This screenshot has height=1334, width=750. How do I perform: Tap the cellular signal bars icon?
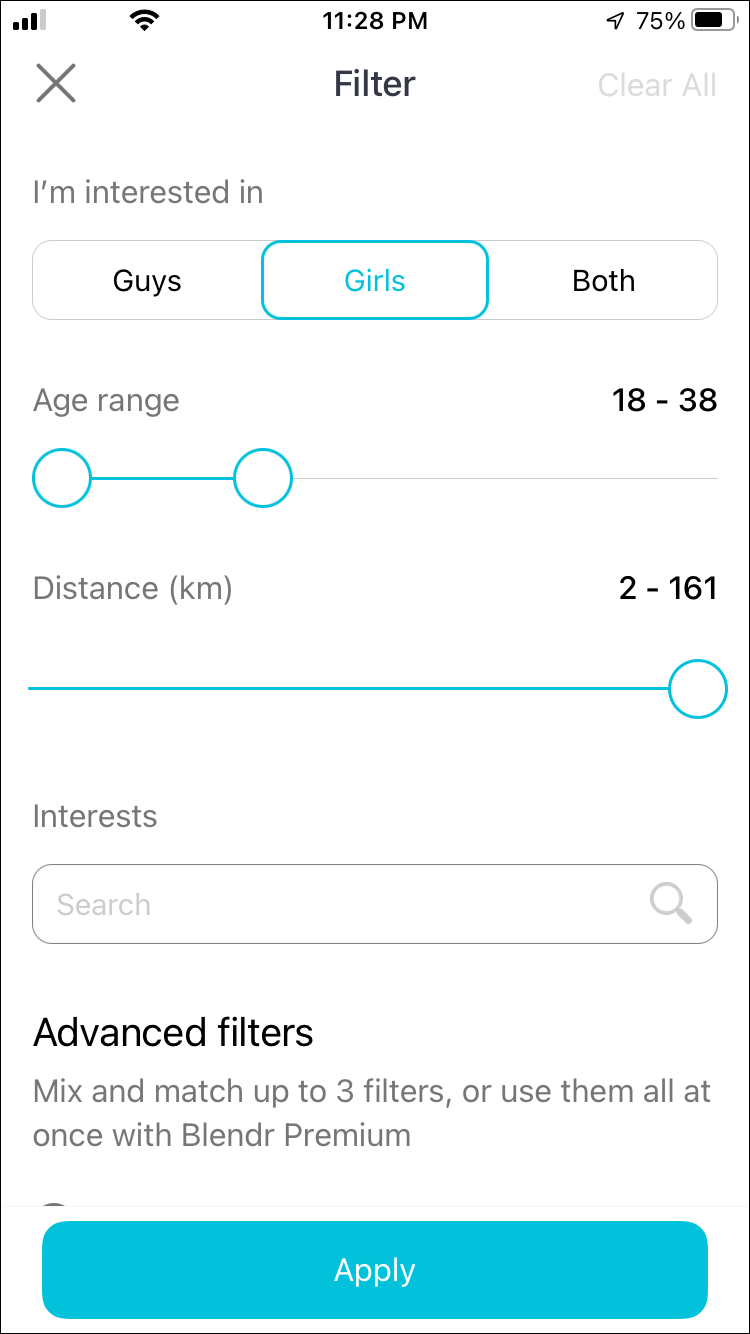pos(30,21)
